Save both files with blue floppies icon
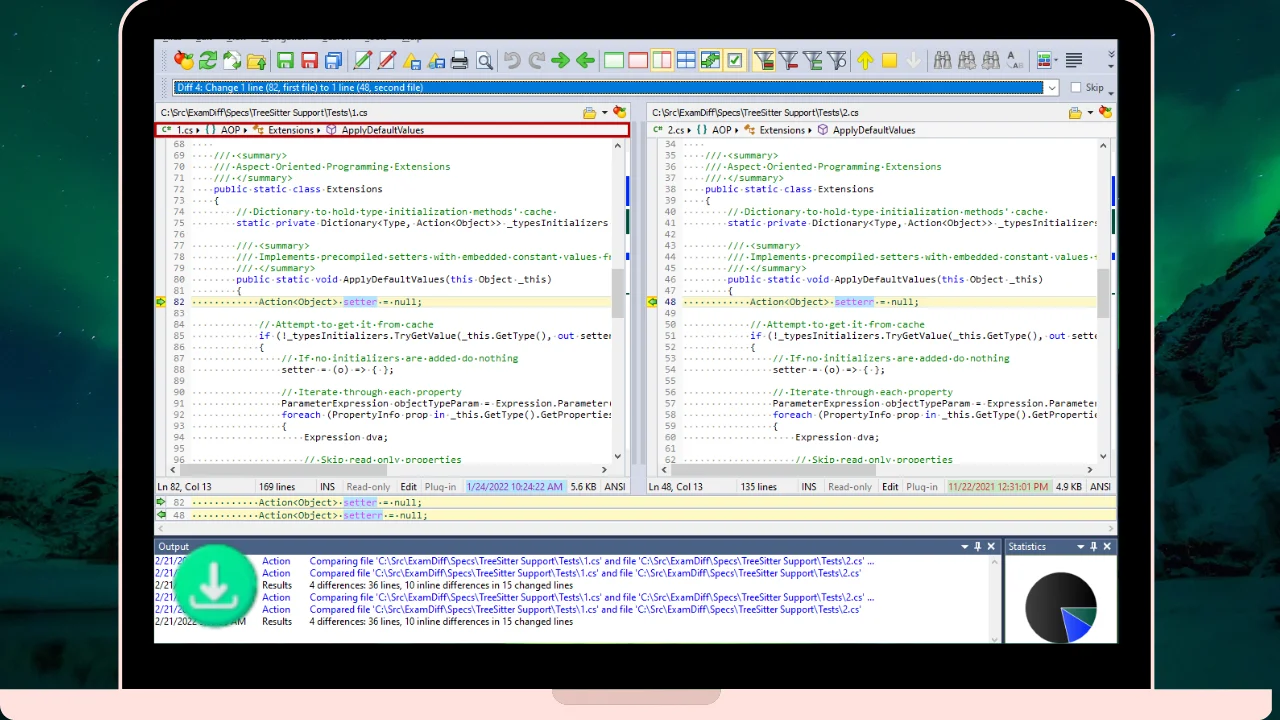This screenshot has height=720, width=1280. click(x=334, y=61)
